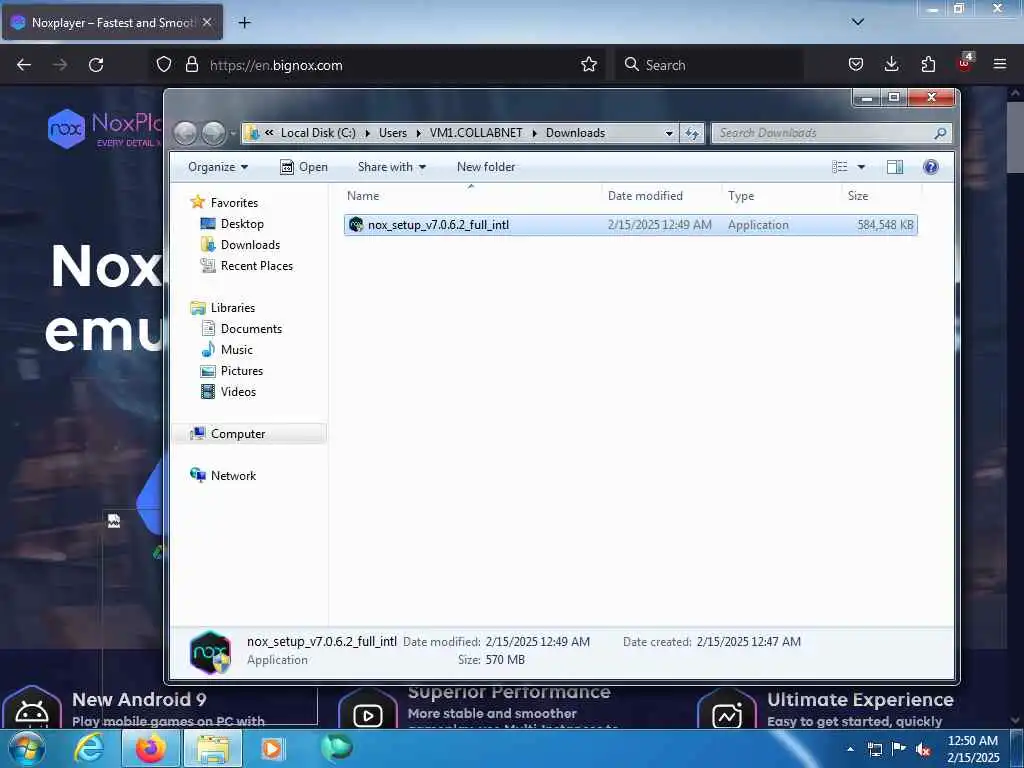The image size is (1024, 768).
Task: Open Firefox downloads panel
Action: pyautogui.click(x=891, y=65)
